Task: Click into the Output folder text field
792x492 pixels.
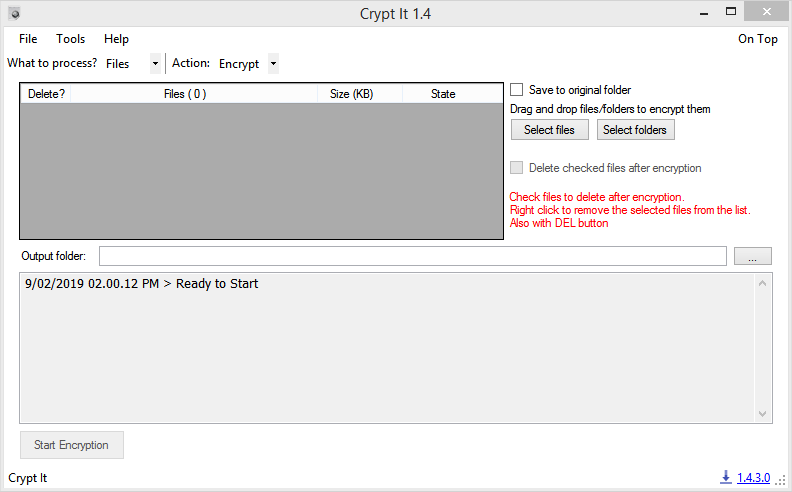Action: 413,256
